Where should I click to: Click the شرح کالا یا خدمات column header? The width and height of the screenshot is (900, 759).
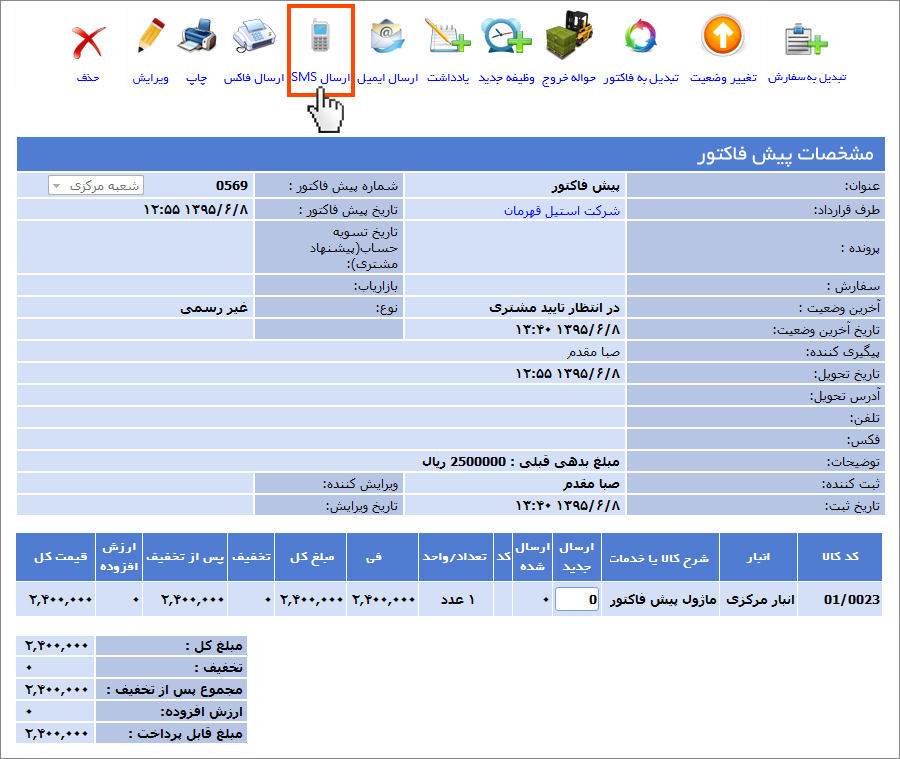click(x=659, y=557)
